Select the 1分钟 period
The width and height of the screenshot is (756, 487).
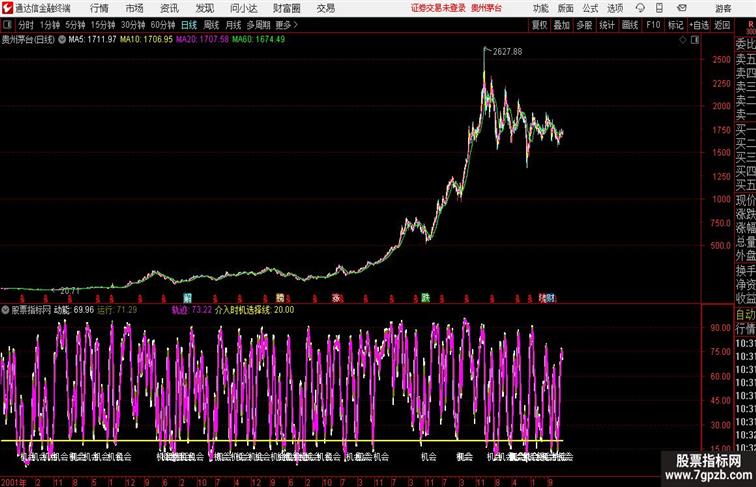[50, 25]
